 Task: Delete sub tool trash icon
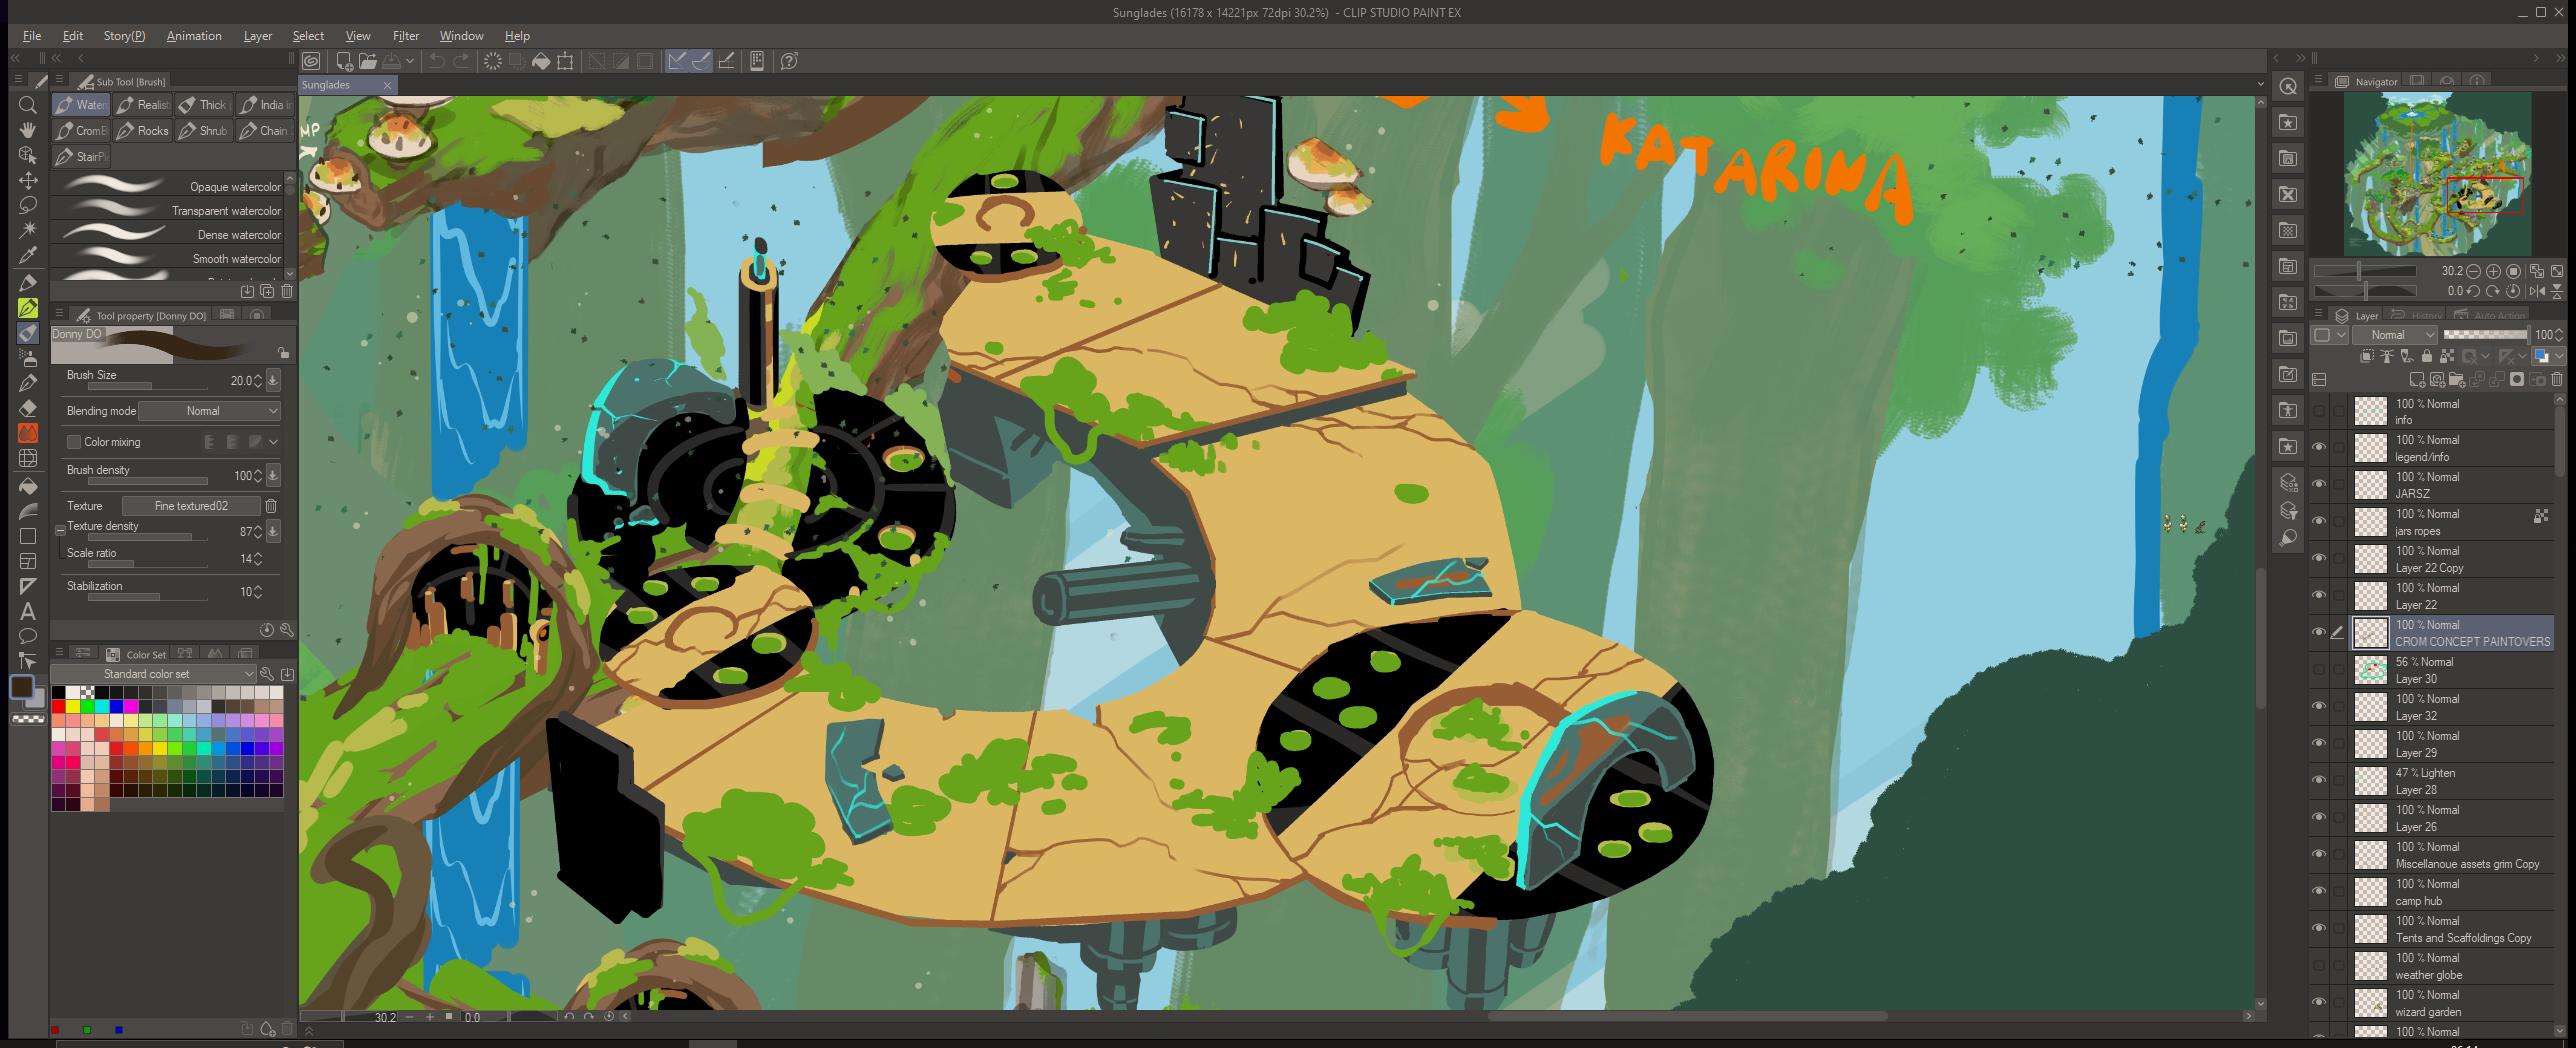point(287,291)
